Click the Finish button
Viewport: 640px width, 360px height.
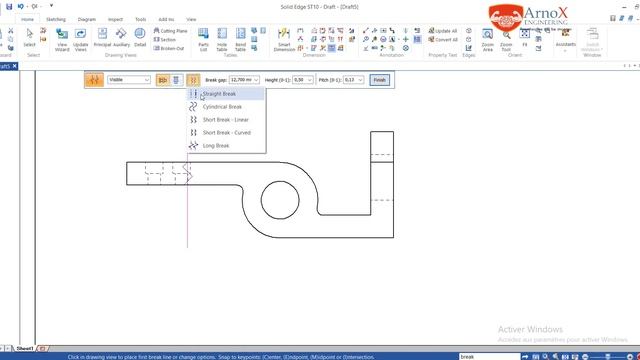pos(380,80)
